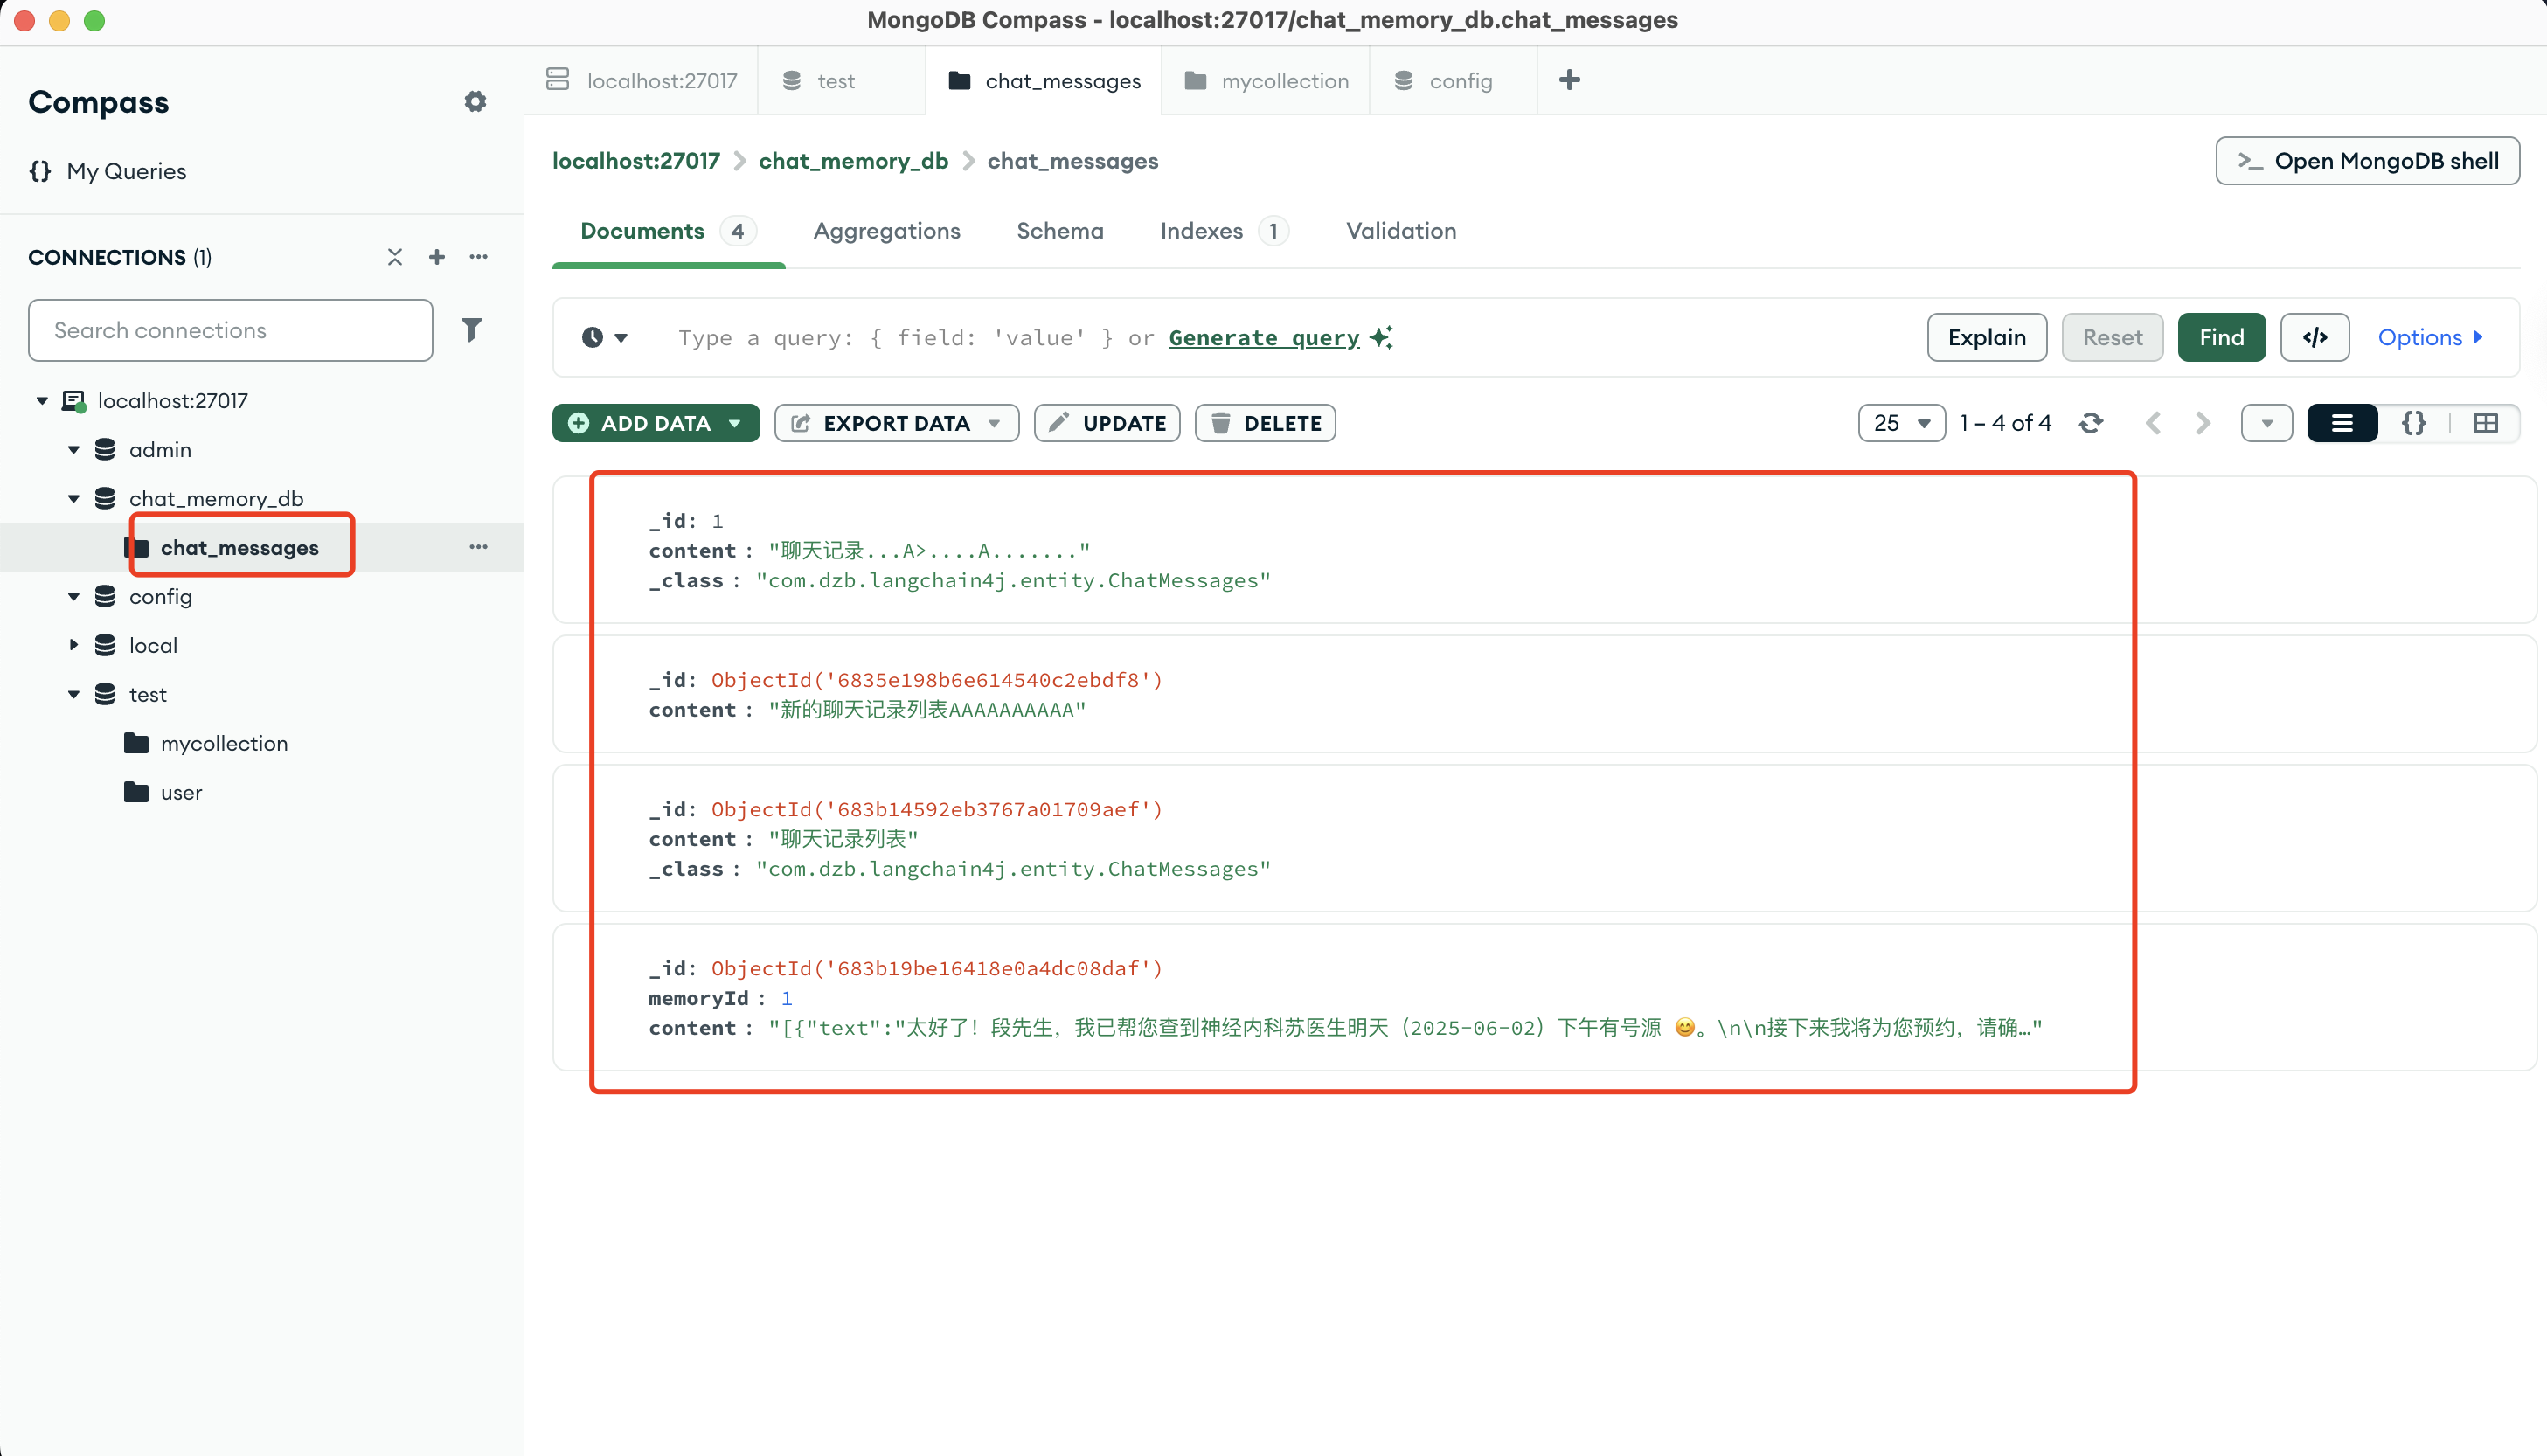
Task: Open query code export icon
Action: point(2314,337)
